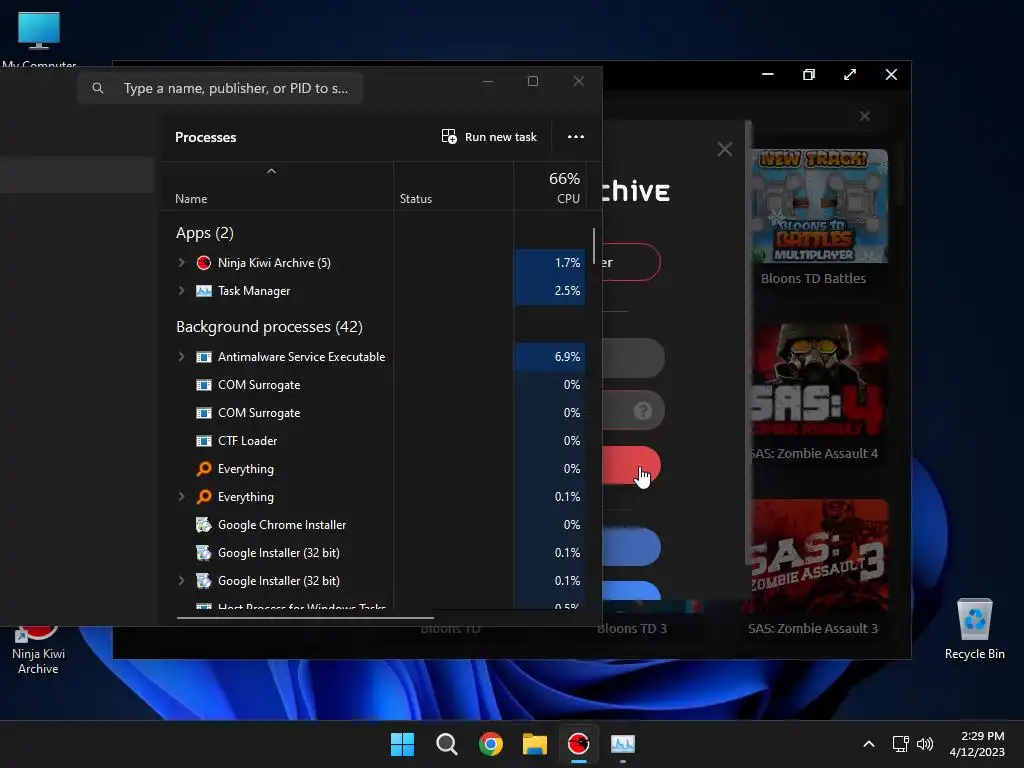Expand Antimalware Service Executable entry
The image size is (1024, 768).
point(182,357)
